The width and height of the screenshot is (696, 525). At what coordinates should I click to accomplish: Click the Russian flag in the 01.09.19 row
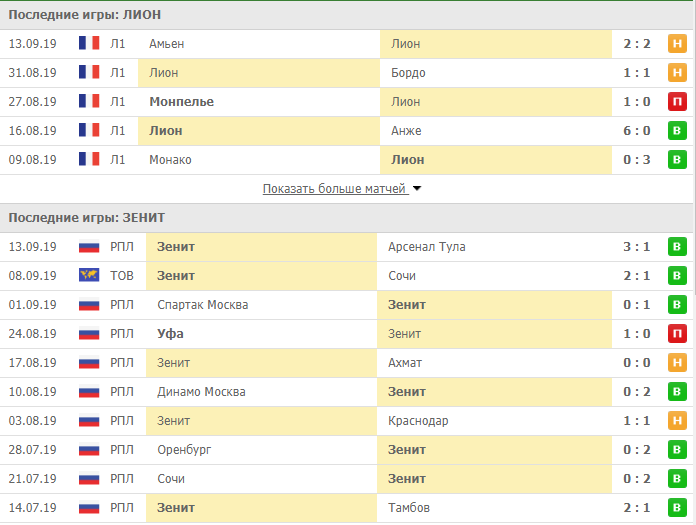(89, 304)
